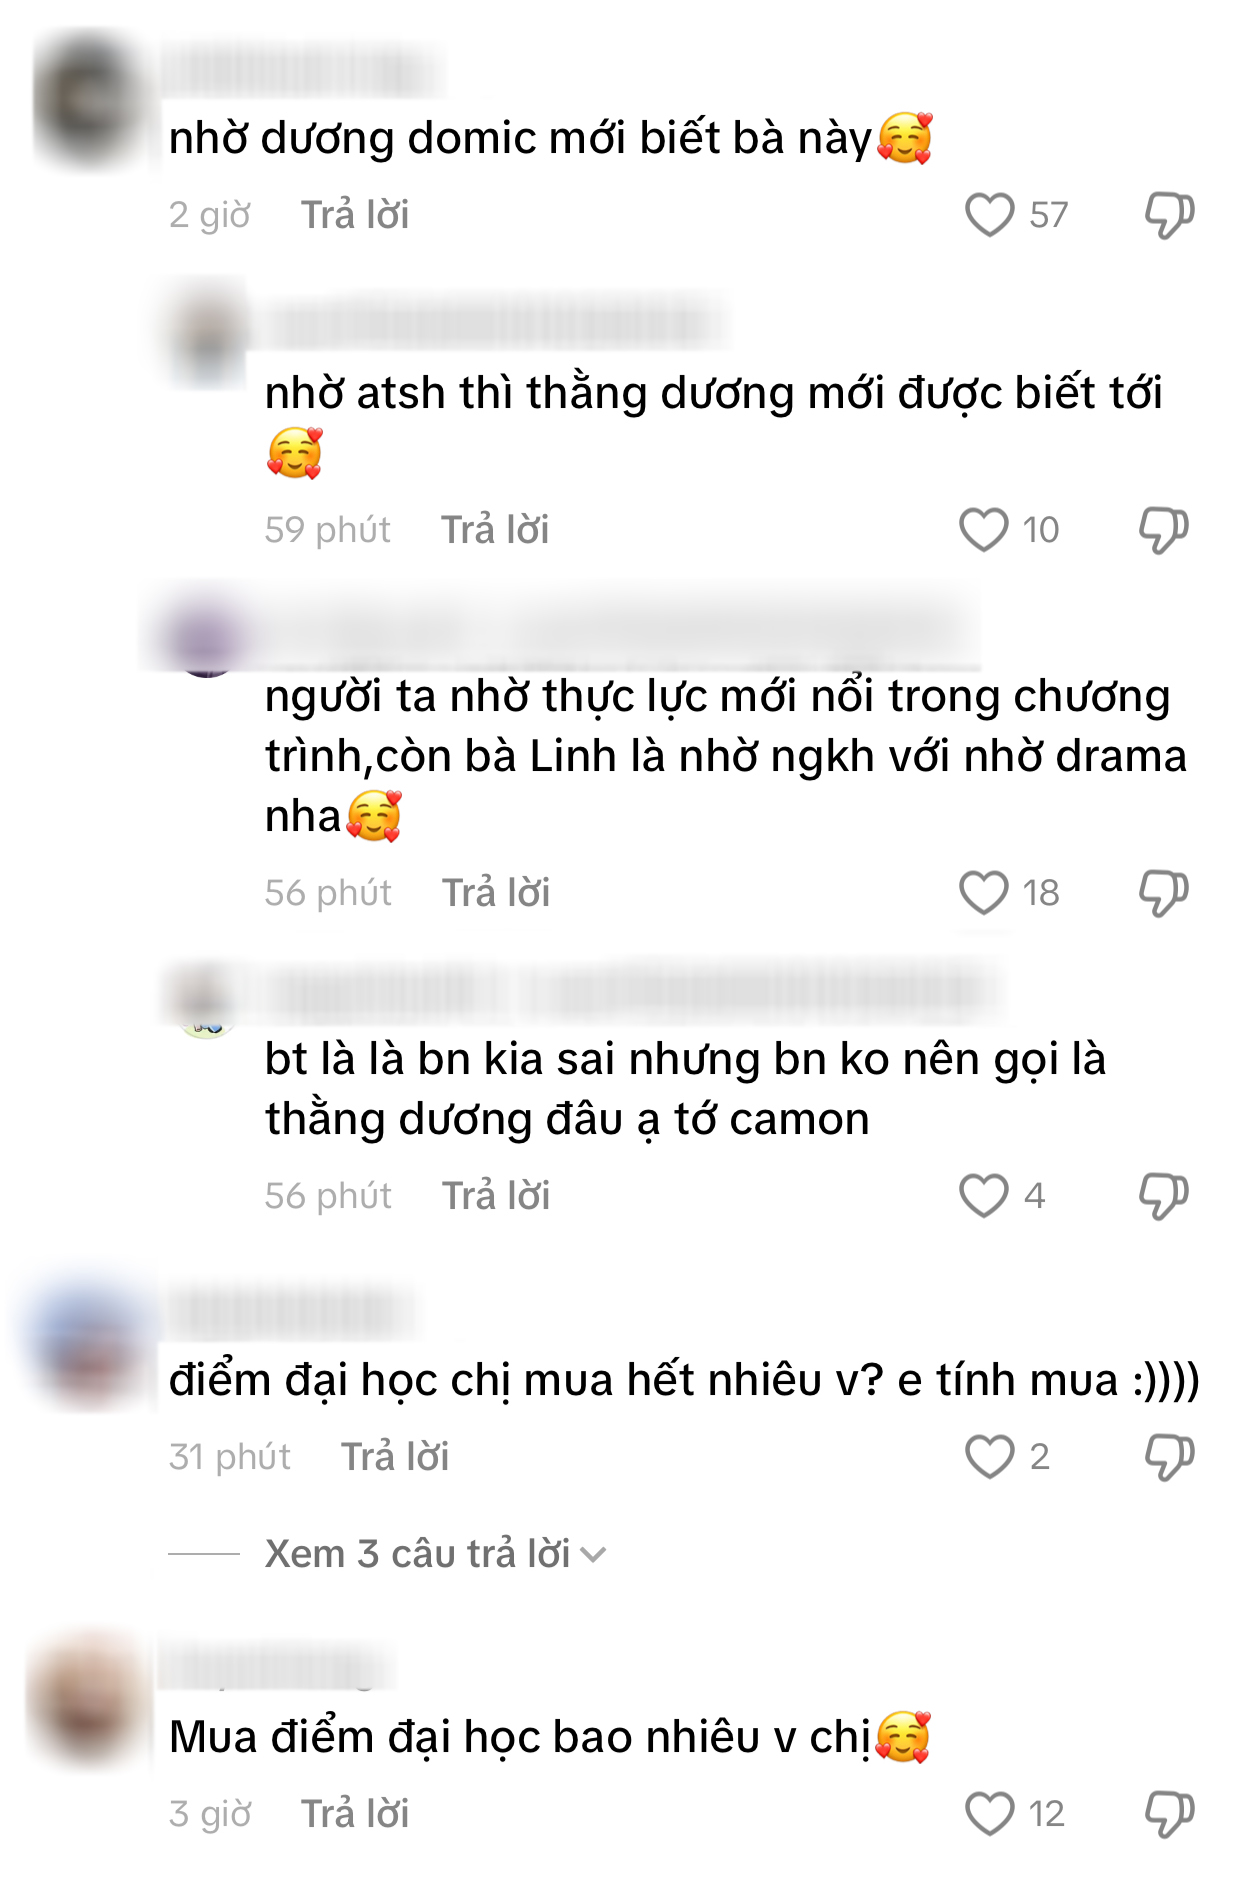Reply to the 'người ta nhờ thực lực' comment
Screen dimensions: 1242x1878
(x=496, y=893)
